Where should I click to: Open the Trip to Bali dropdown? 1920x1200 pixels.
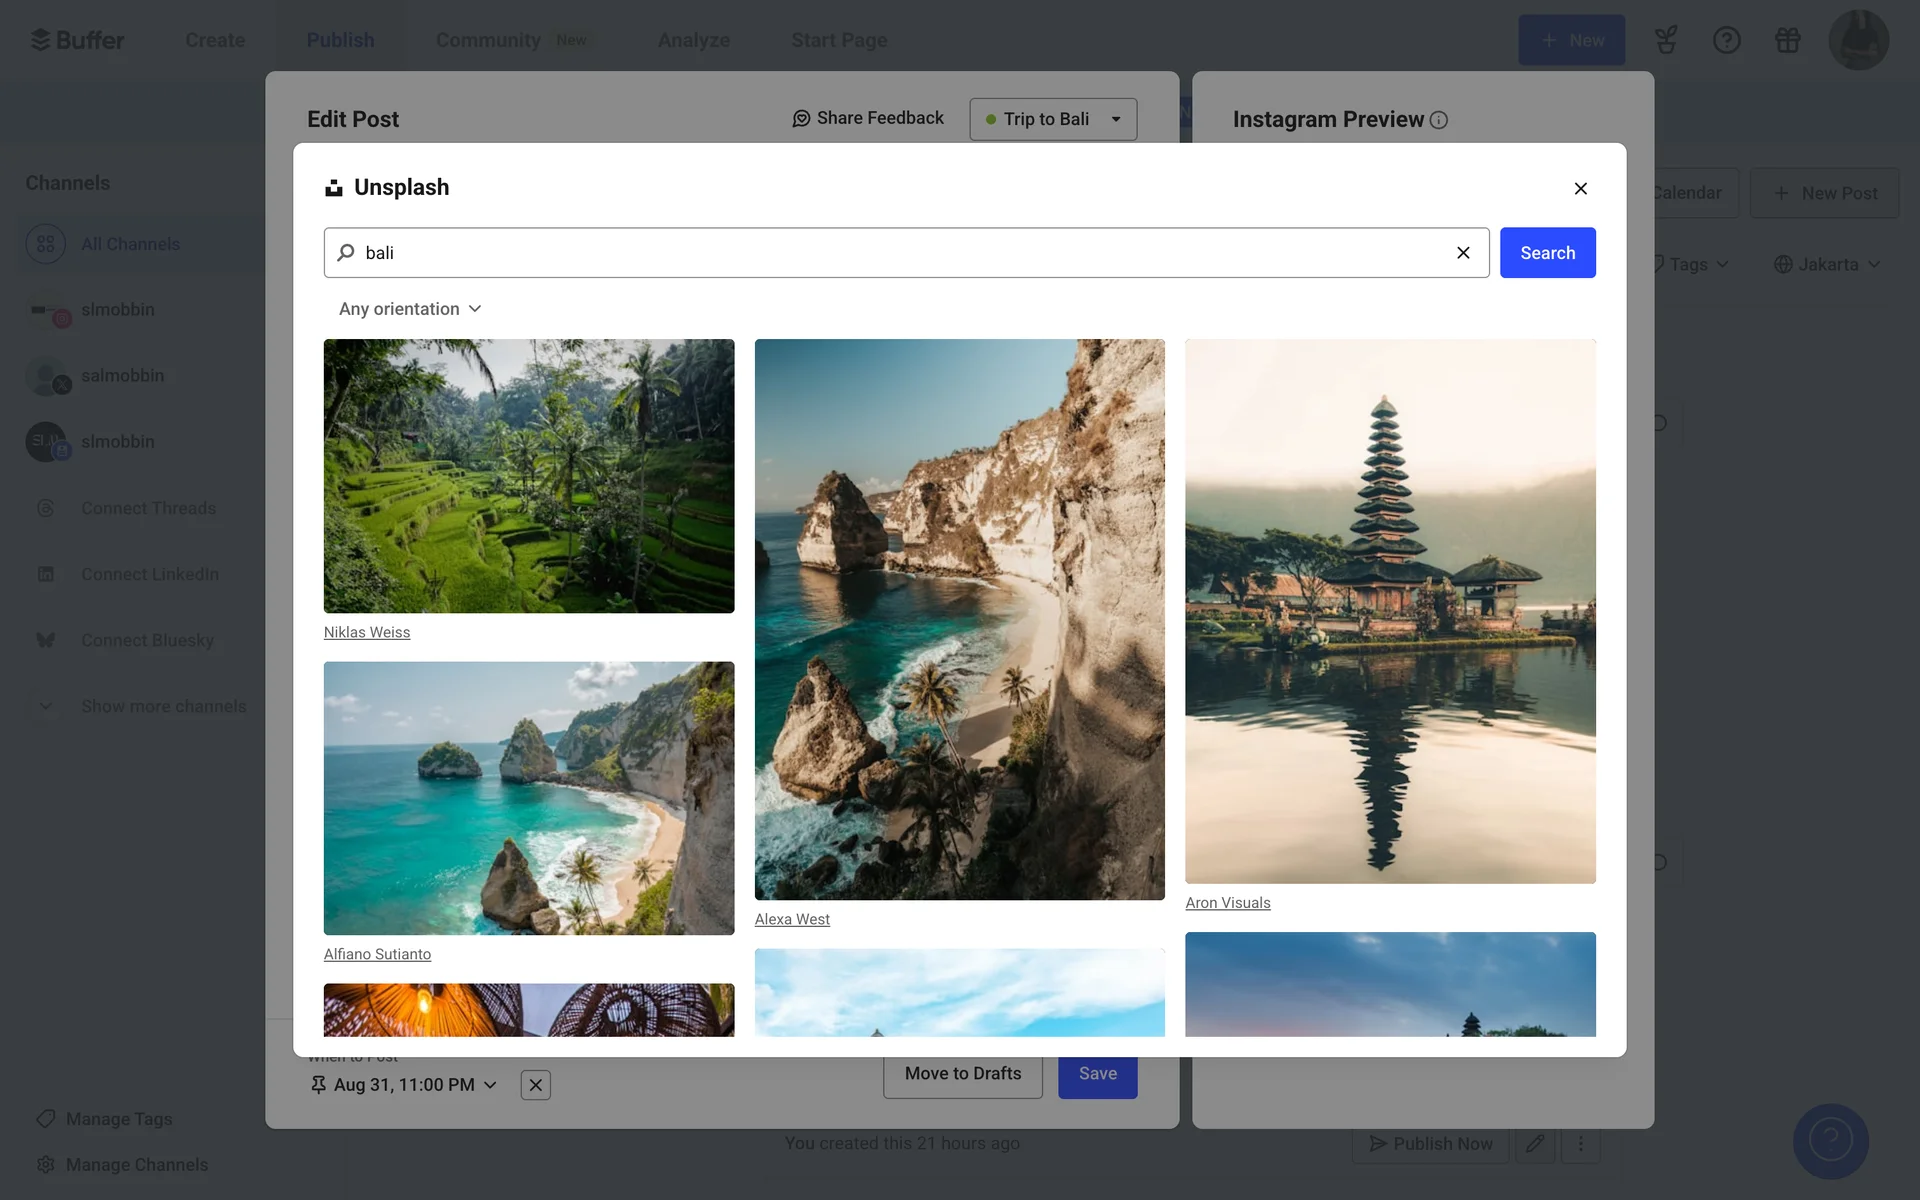(1053, 119)
